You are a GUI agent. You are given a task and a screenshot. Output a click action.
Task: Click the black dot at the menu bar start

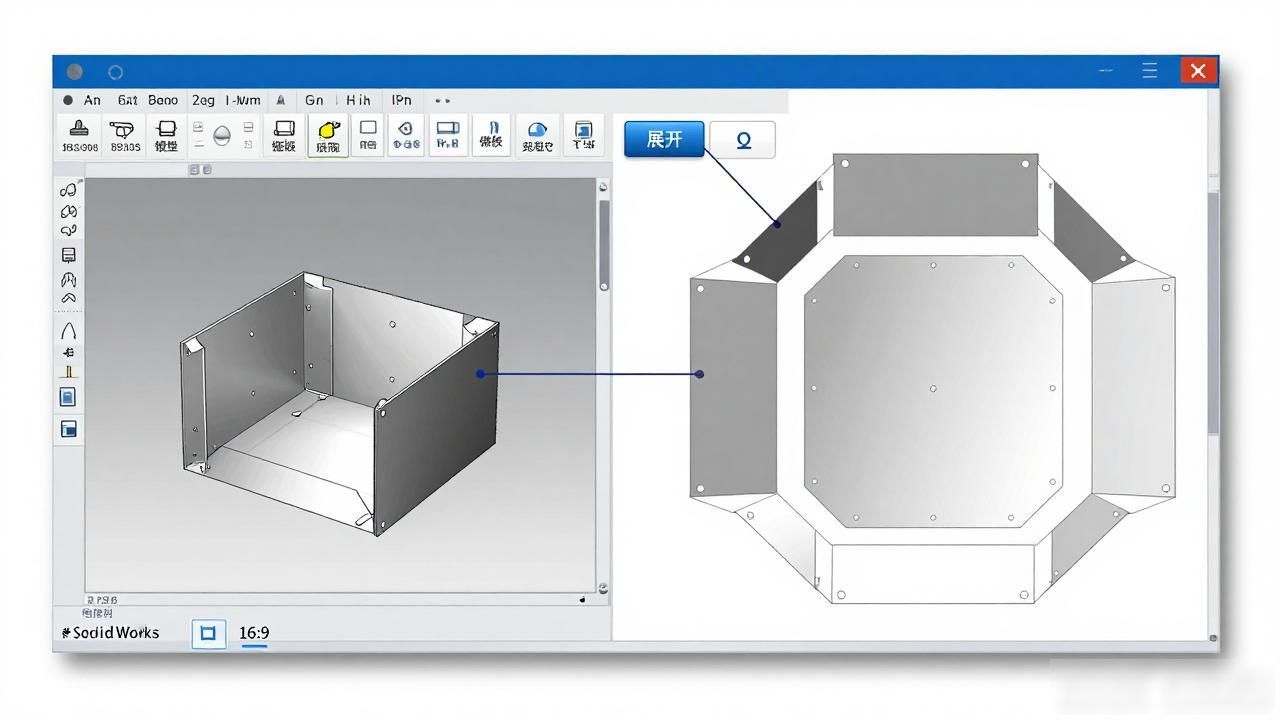coord(68,100)
